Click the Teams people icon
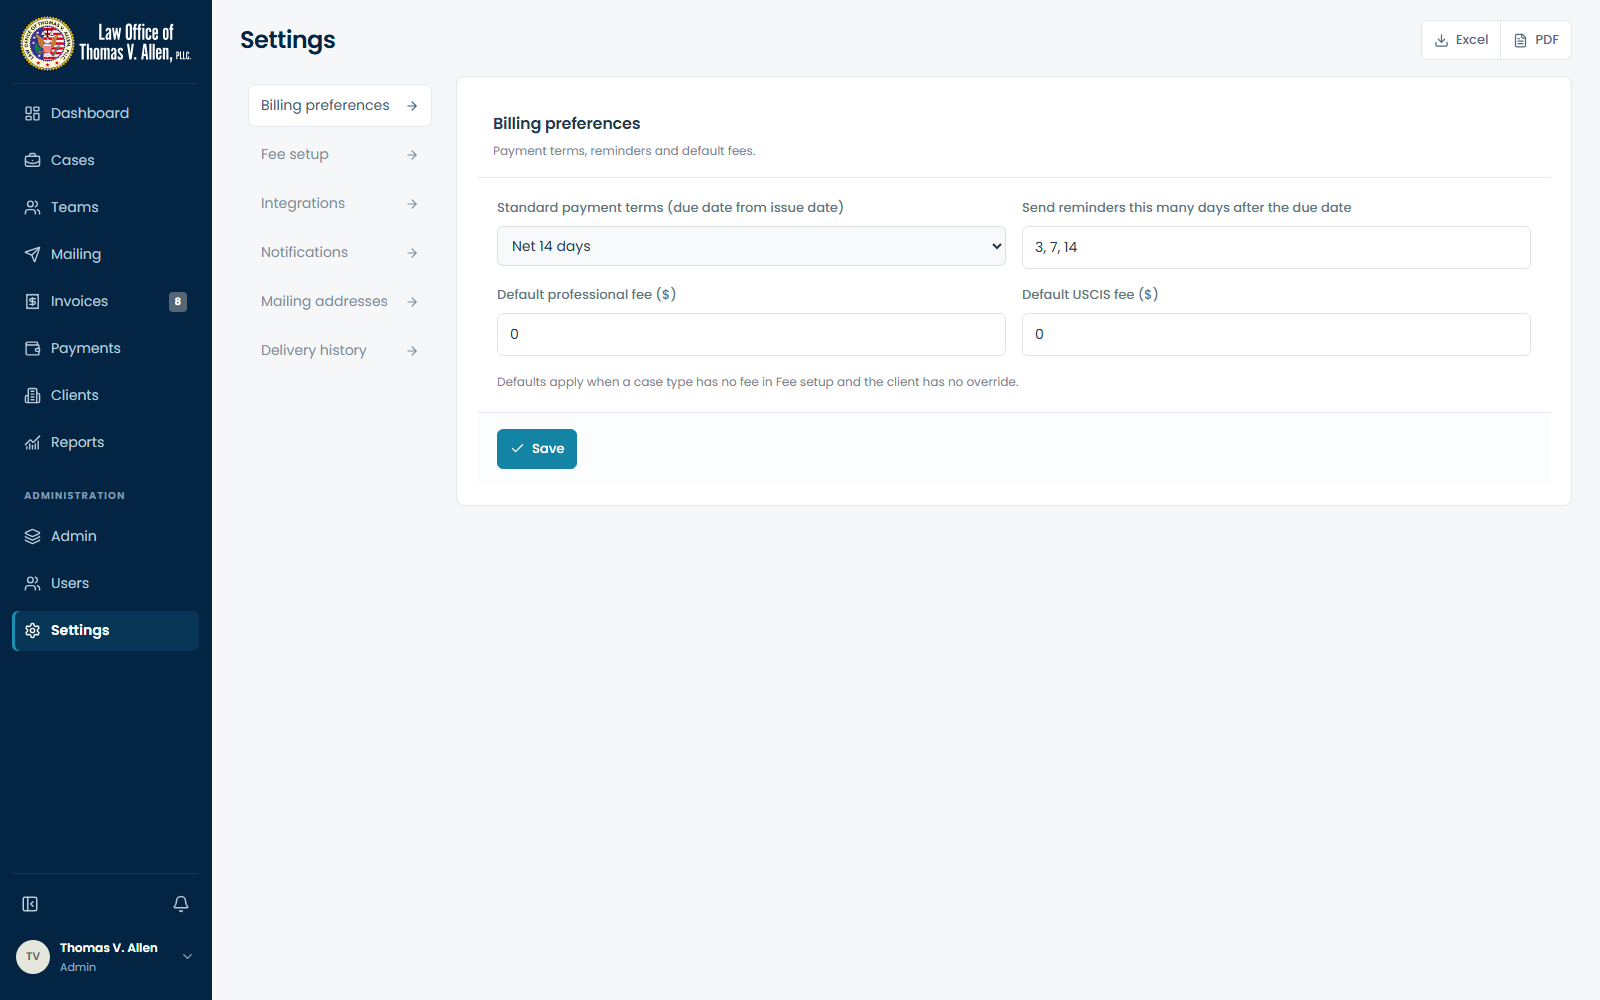1600x1000 pixels. 32,207
